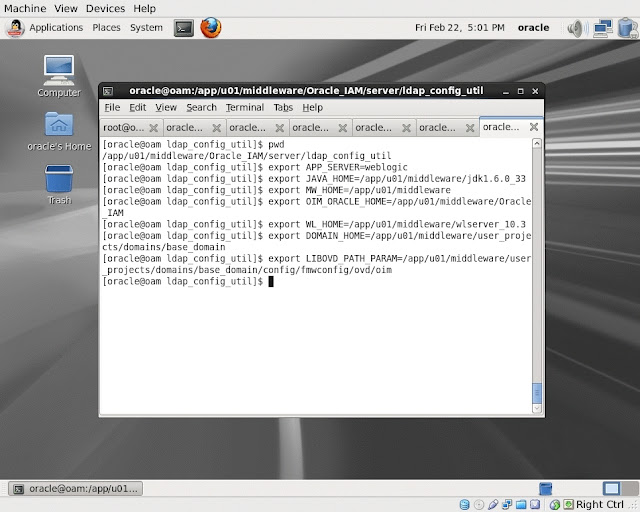This screenshot has height=512, width=640.
Task: Open the oracle user menu in the top panel
Action: pyautogui.click(x=533, y=28)
